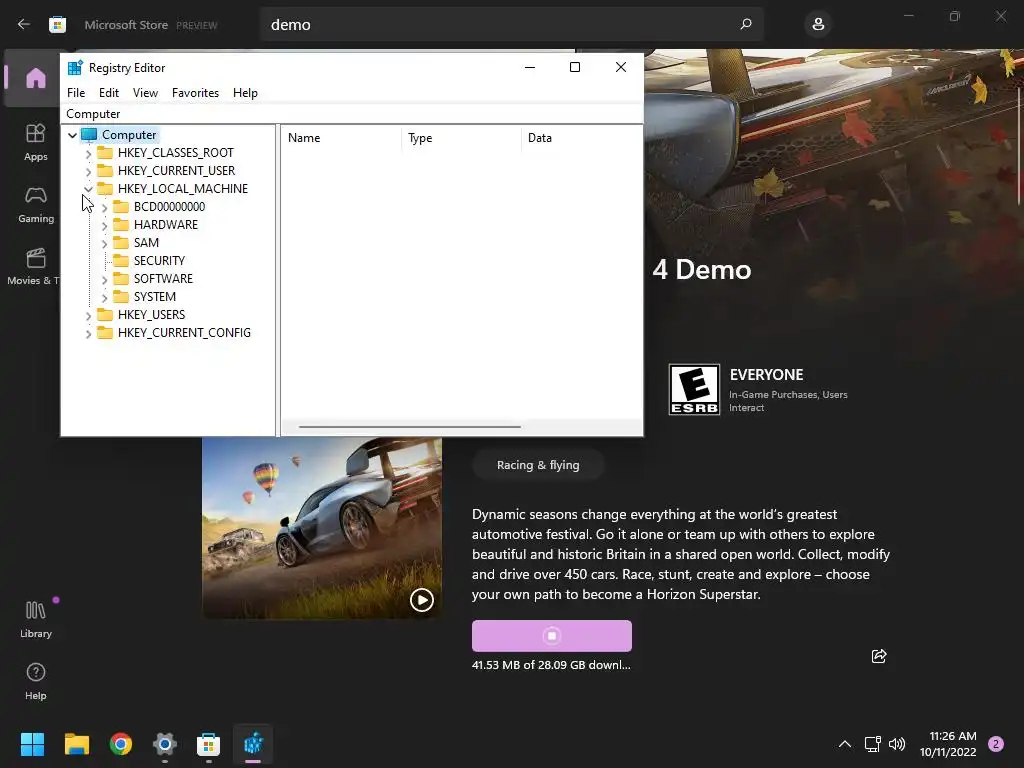The image size is (1024, 768).
Task: Expand SOFTWARE key chevron
Action: tap(104, 280)
